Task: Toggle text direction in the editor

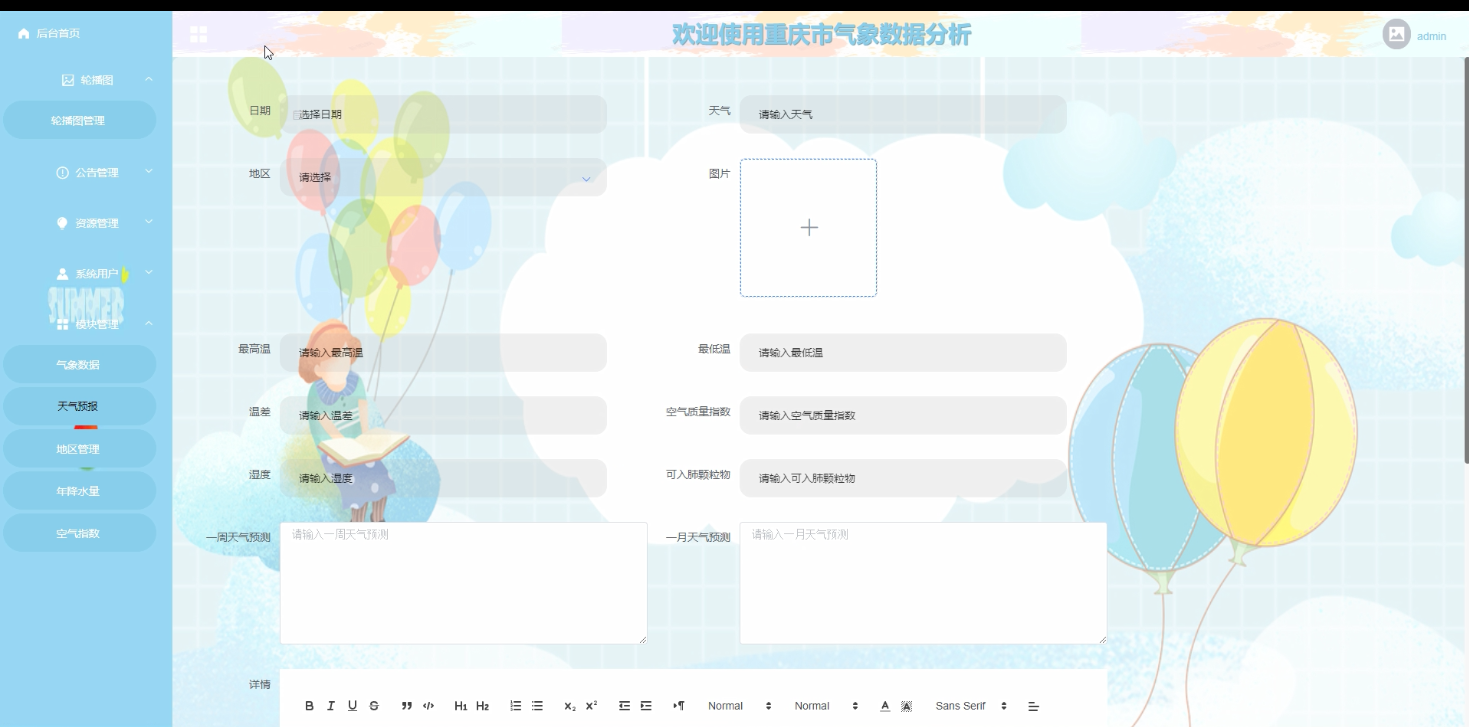Action: point(679,706)
